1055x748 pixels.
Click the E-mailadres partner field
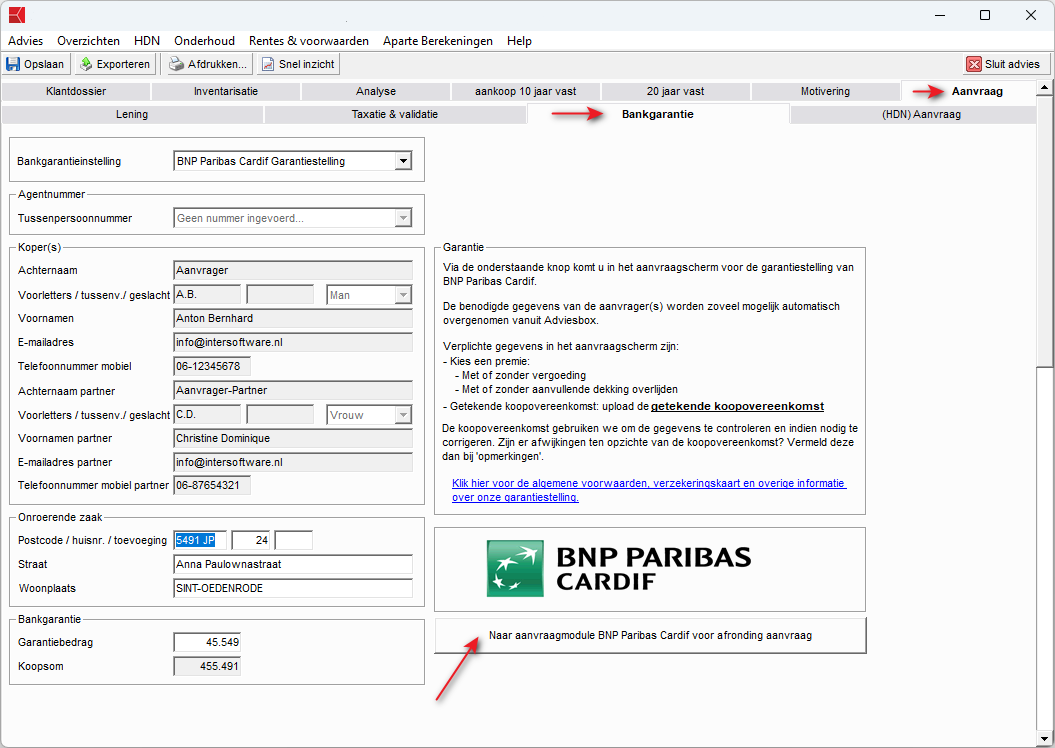tap(293, 462)
